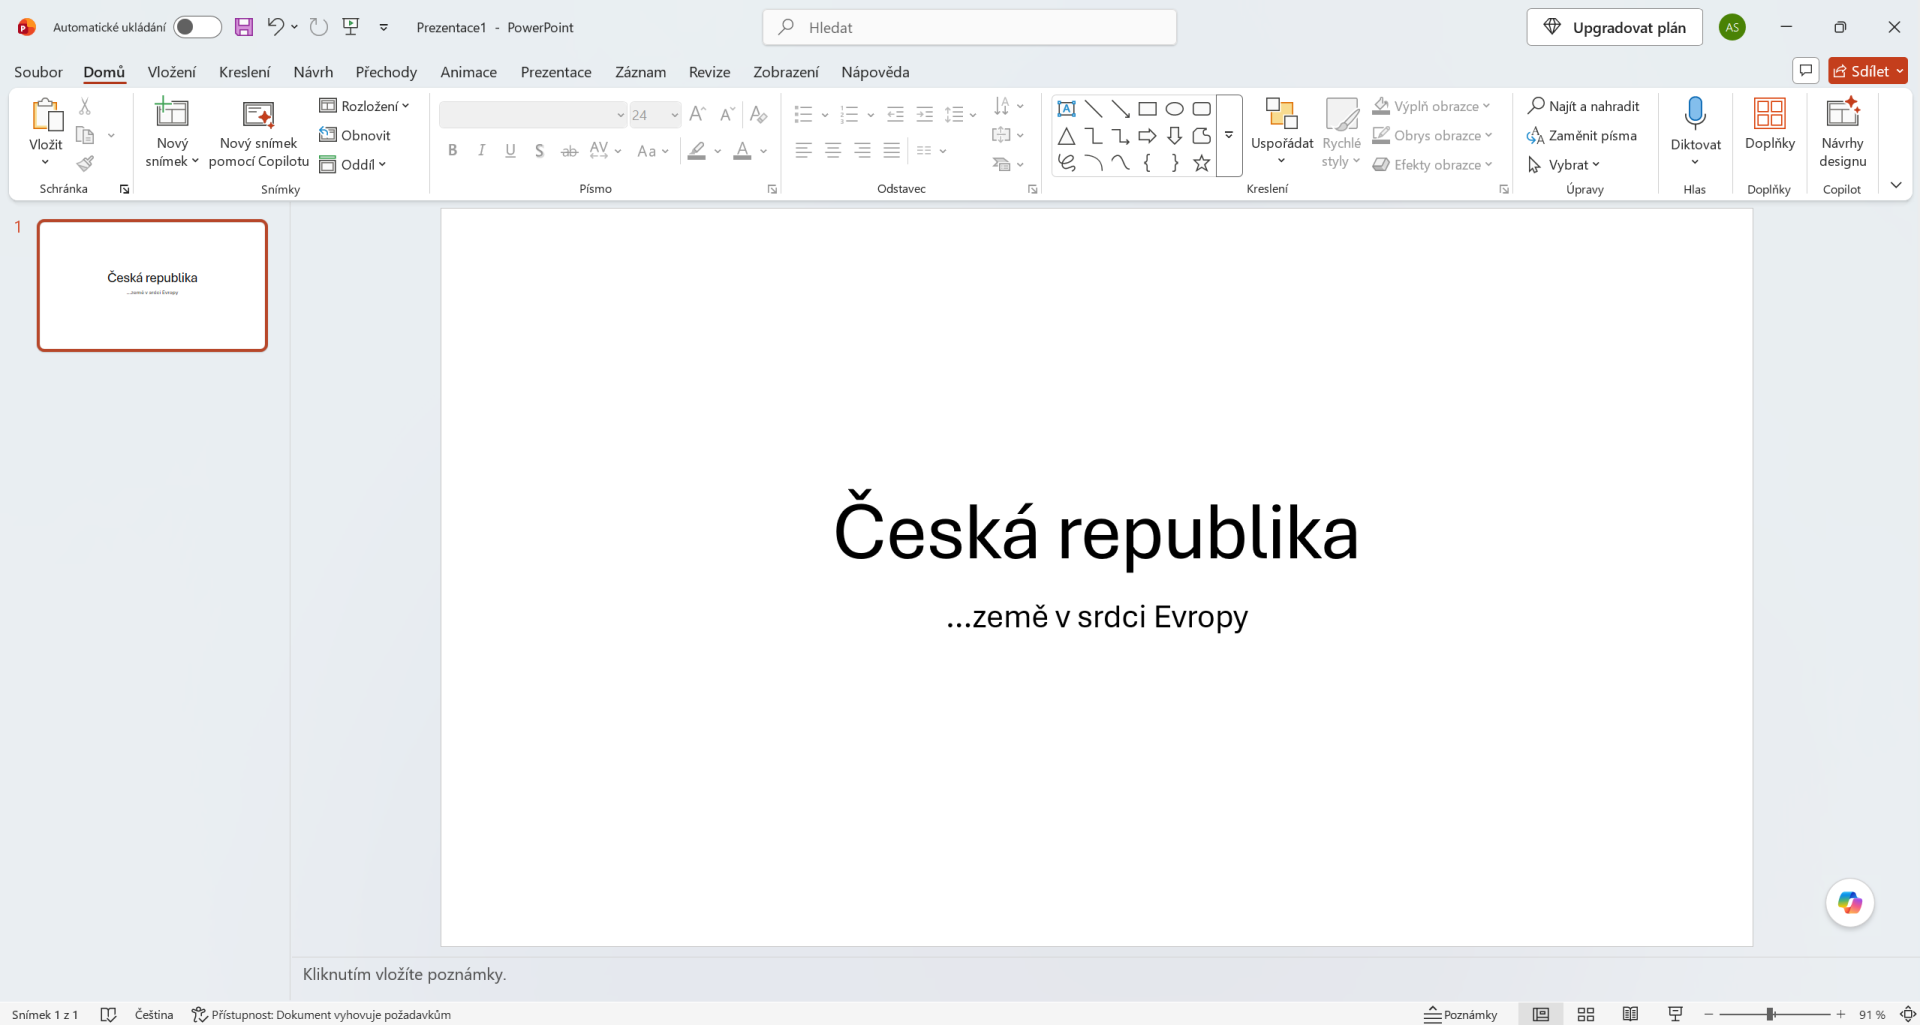Open the floating Copilot button

(1850, 903)
